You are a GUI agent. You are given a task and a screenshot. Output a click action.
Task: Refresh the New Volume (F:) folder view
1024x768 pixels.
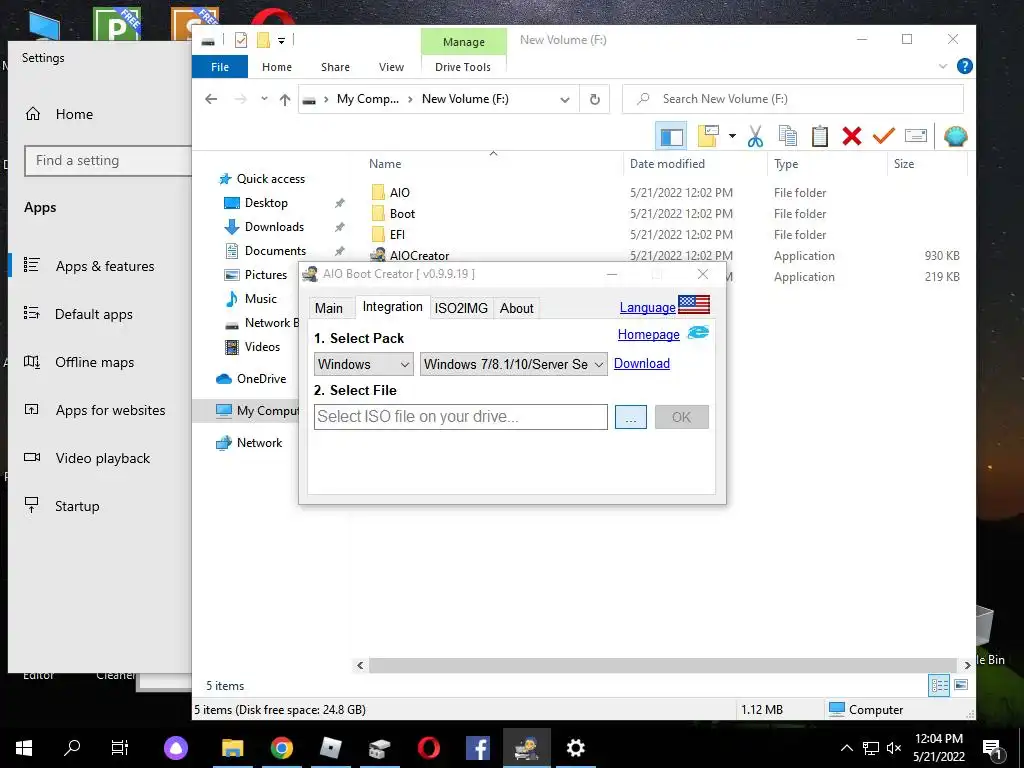[x=594, y=99]
